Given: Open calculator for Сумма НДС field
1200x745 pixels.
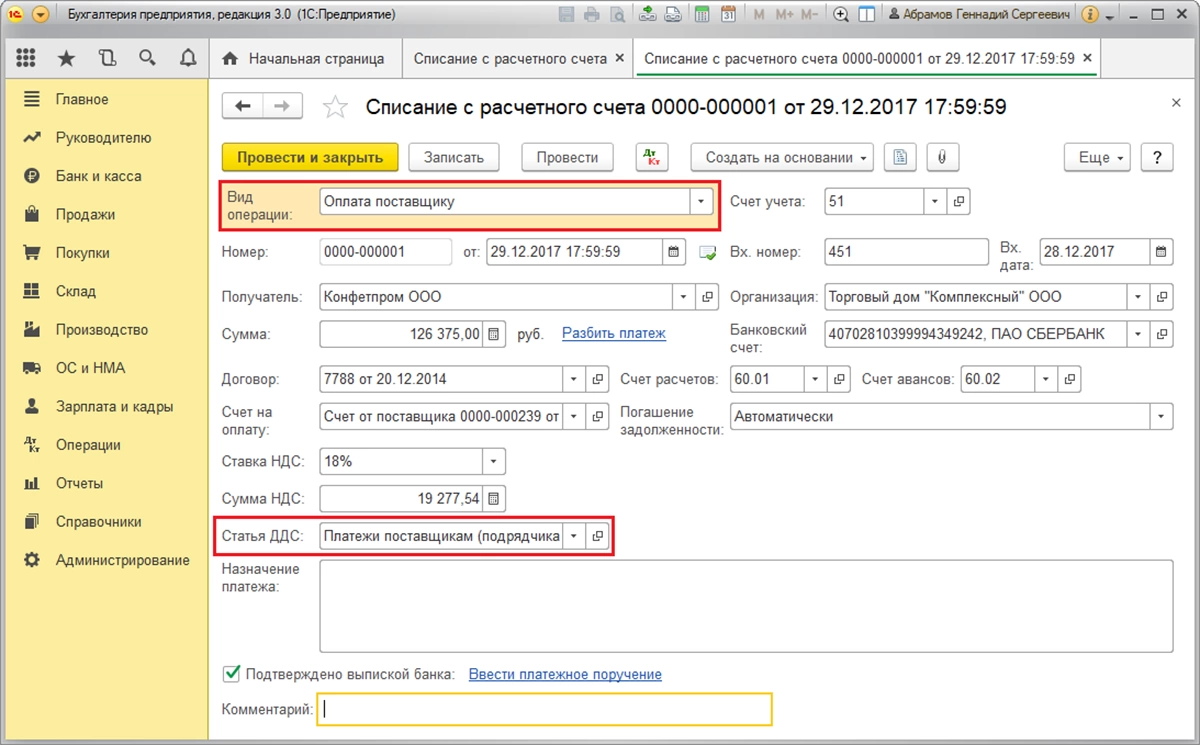Looking at the screenshot, I should point(493,498).
